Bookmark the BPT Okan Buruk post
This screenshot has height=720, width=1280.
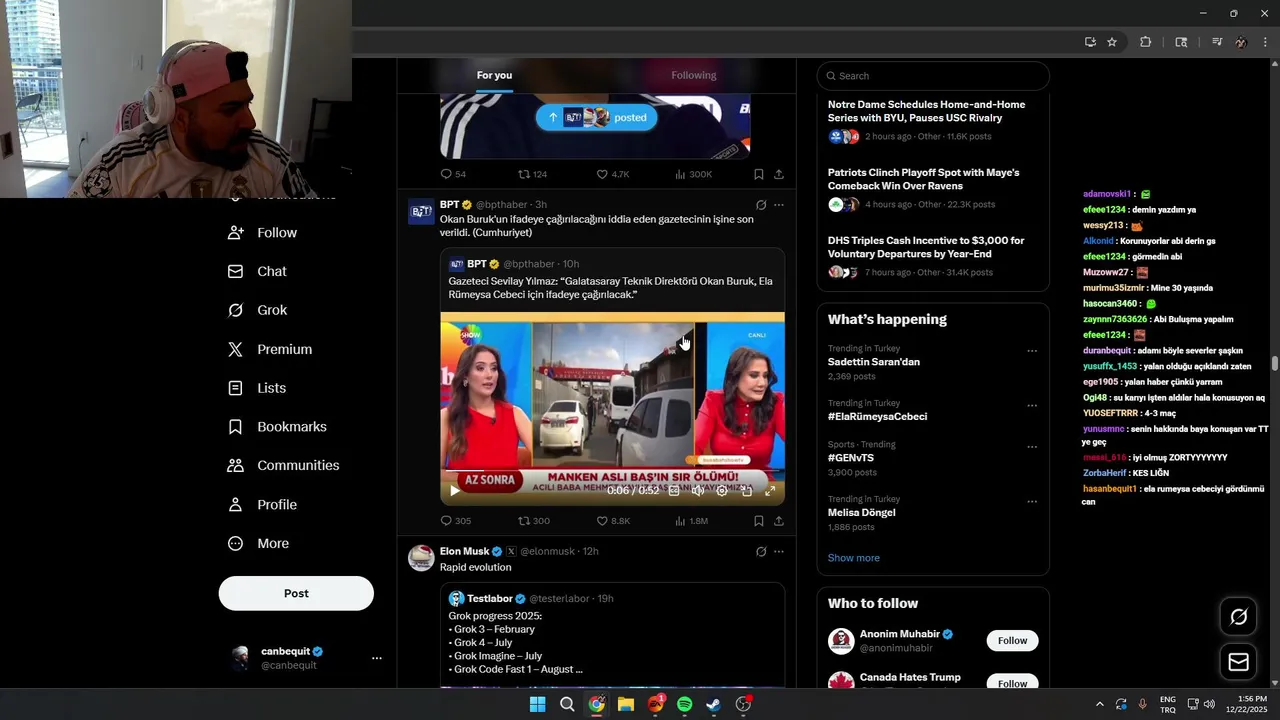pyautogui.click(x=759, y=521)
